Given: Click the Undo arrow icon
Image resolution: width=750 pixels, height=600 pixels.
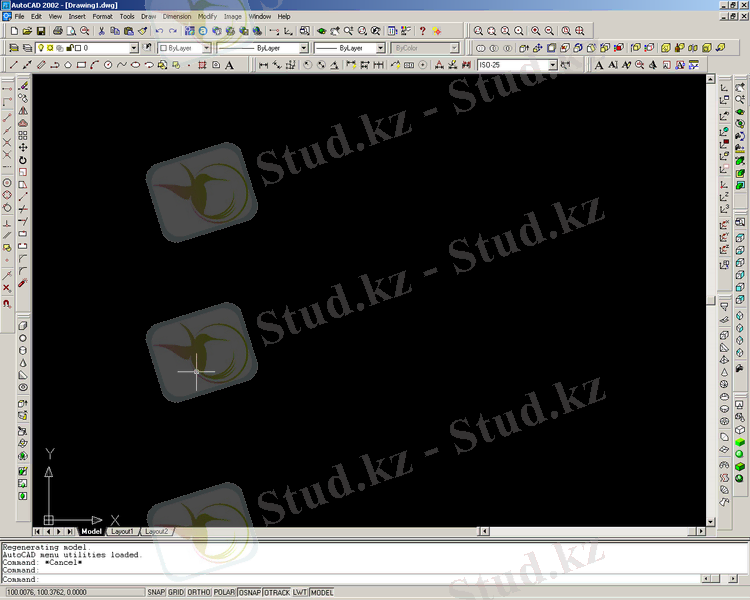Looking at the screenshot, I should pos(159,31).
